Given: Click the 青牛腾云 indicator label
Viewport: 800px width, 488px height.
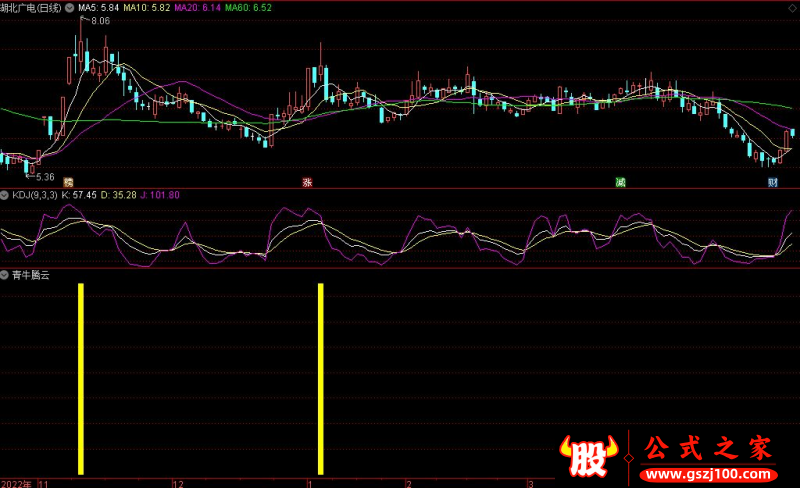Looking at the screenshot, I should pos(31,275).
